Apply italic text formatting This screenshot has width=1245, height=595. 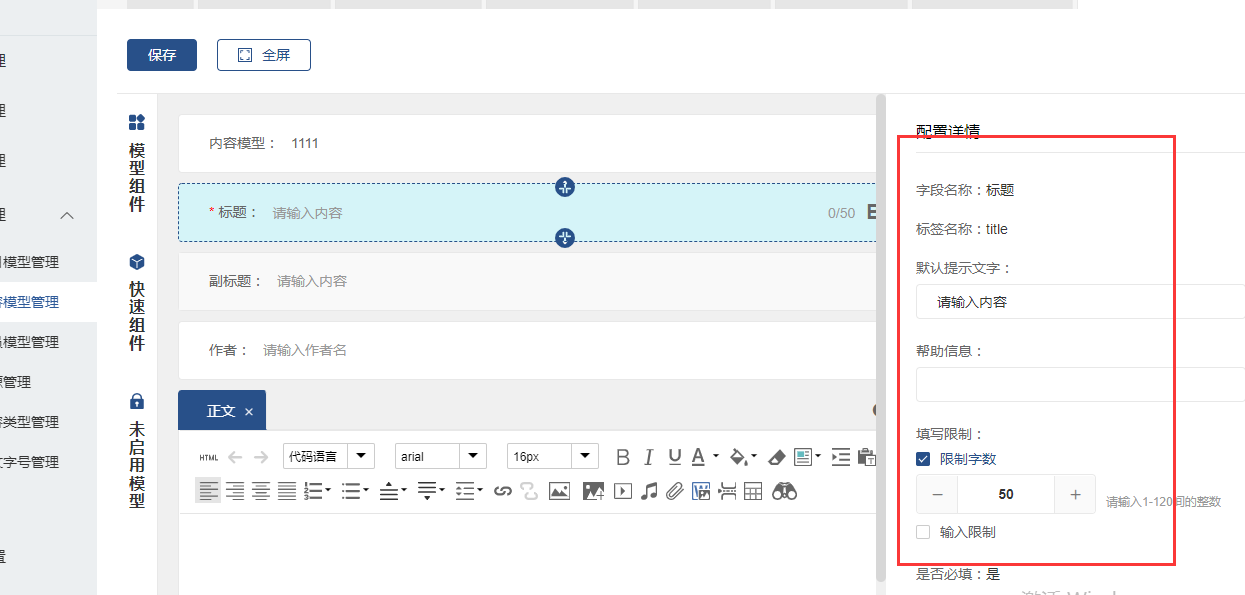click(x=649, y=457)
